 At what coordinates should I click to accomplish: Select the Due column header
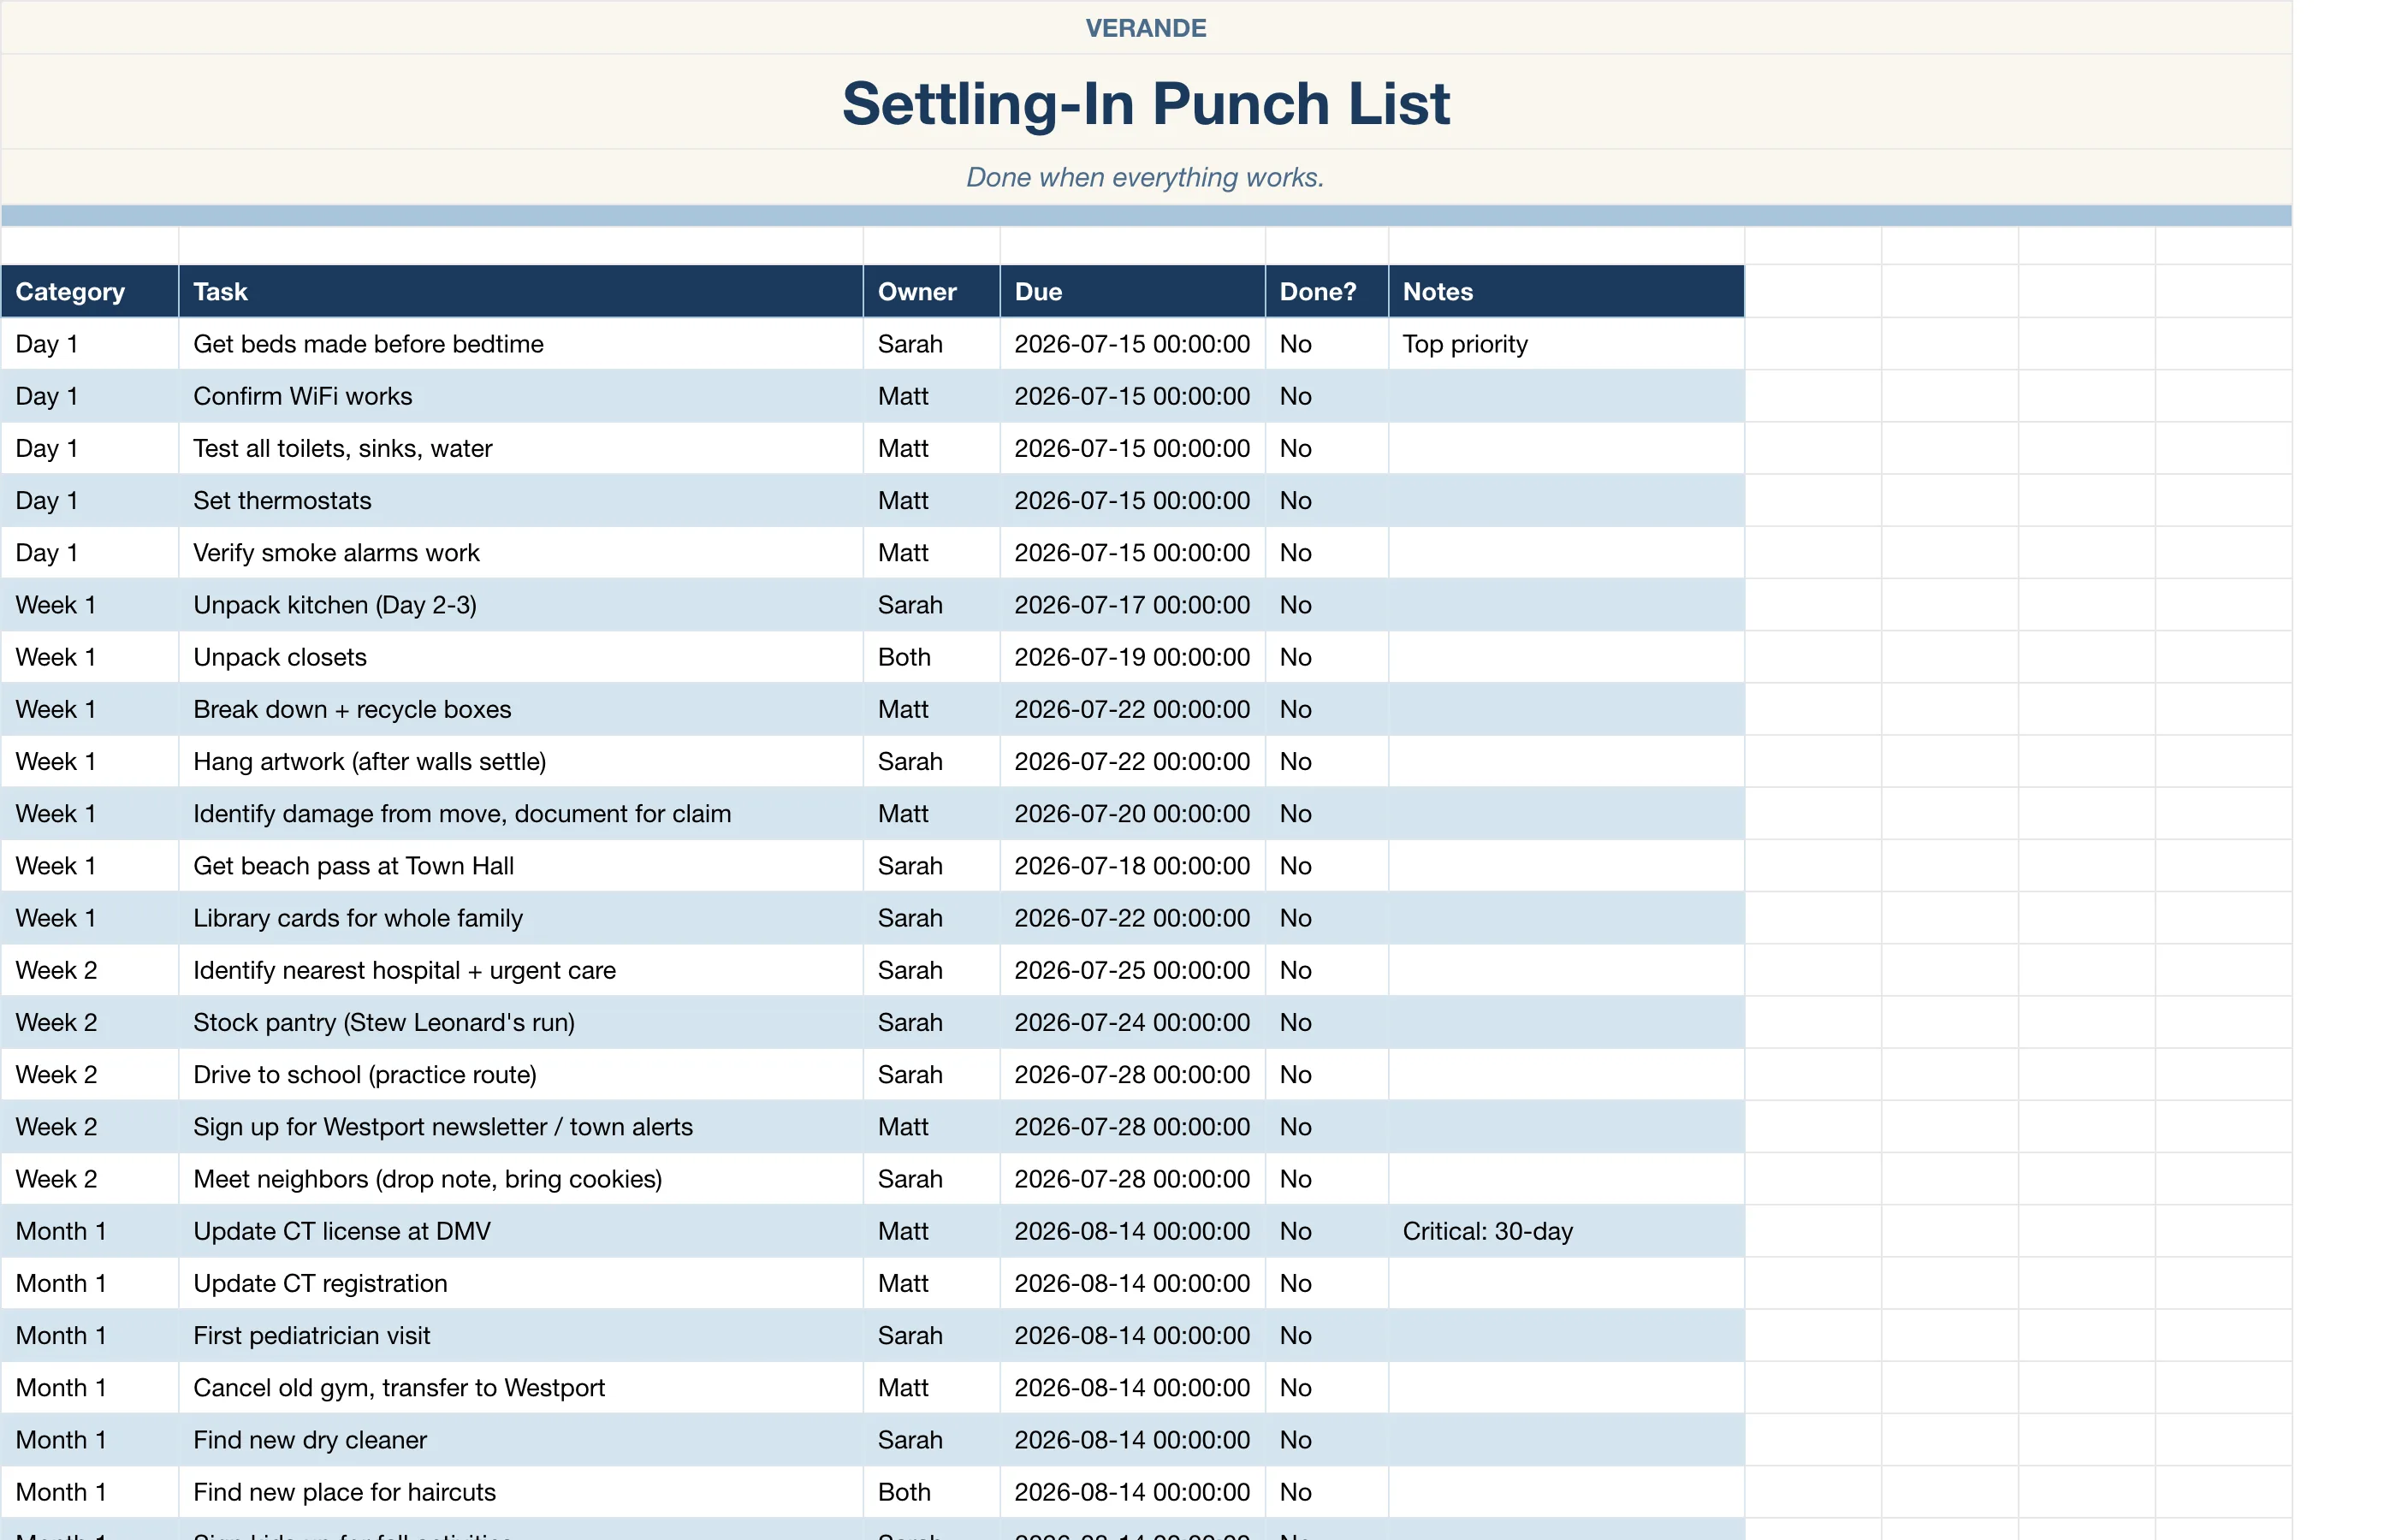point(1133,291)
